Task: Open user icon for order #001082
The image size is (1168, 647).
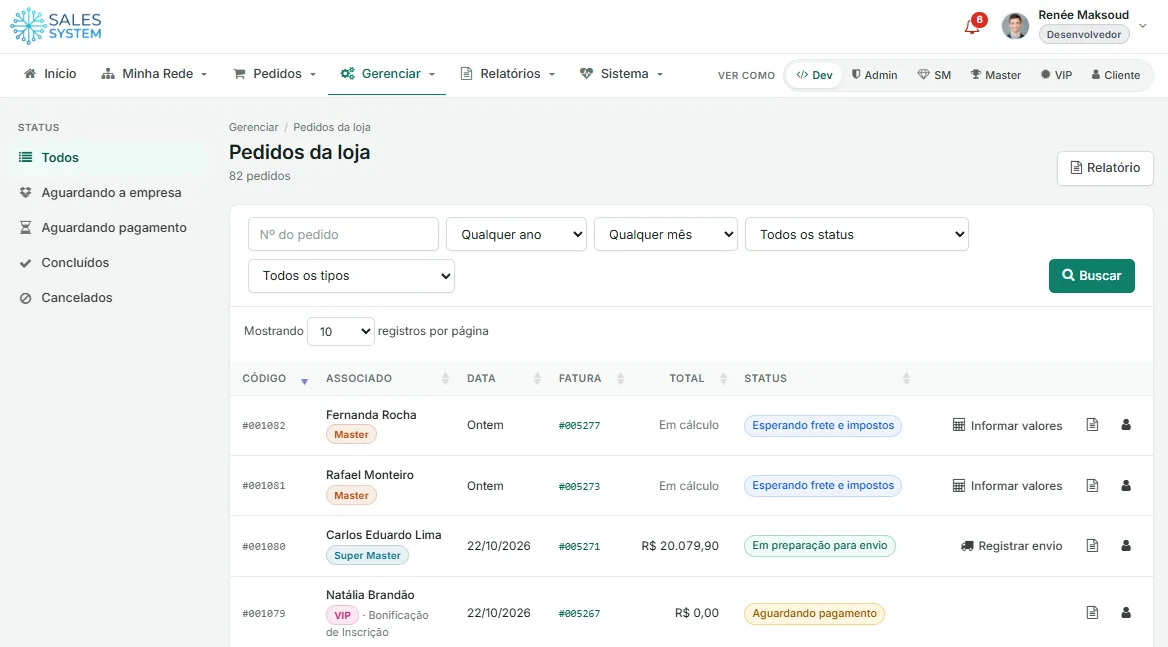Action: [1126, 425]
